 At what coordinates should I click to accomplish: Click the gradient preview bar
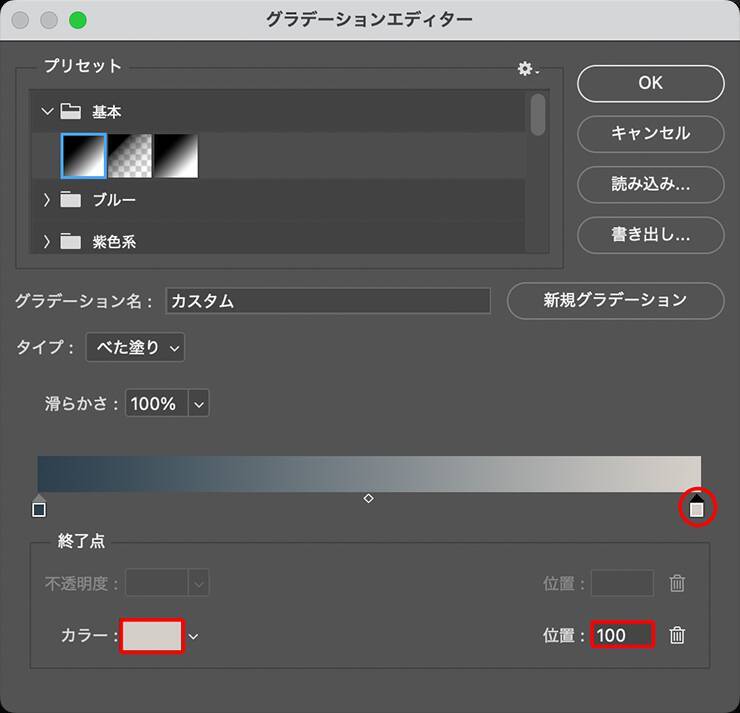(x=369, y=474)
